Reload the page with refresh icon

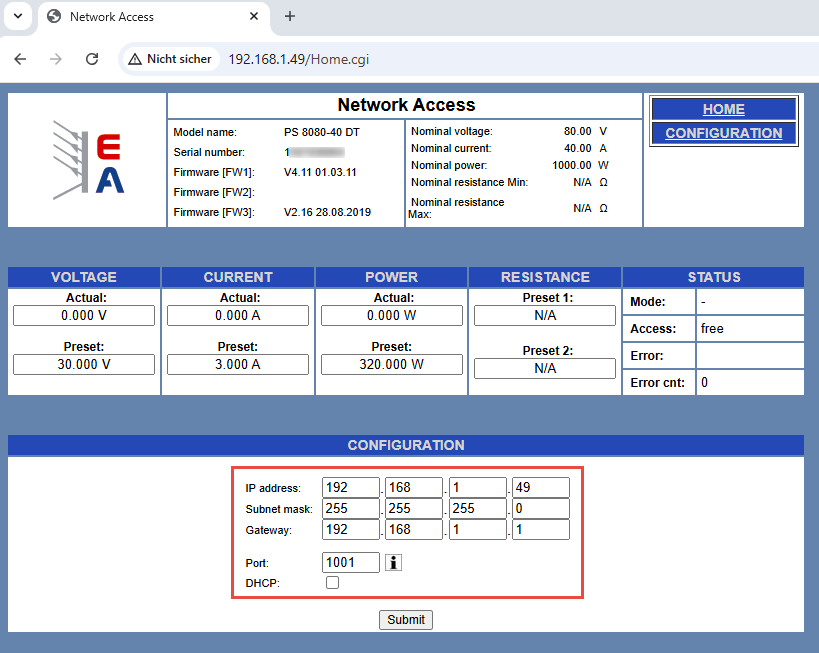click(x=92, y=59)
